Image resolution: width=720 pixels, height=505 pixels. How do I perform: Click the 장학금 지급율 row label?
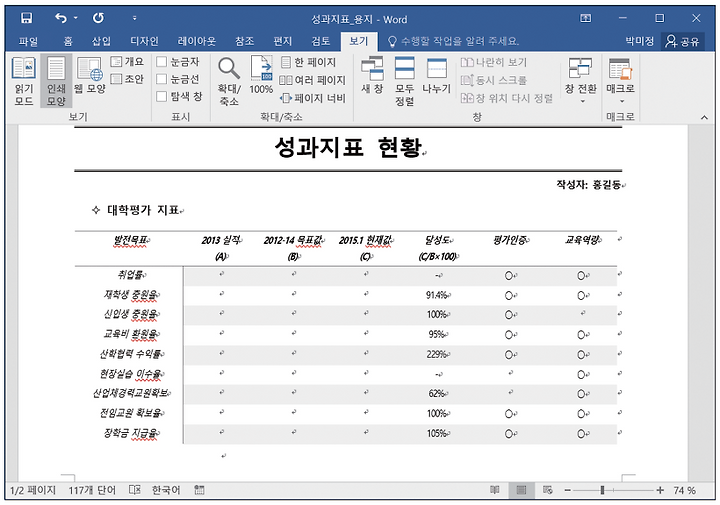tap(131, 433)
